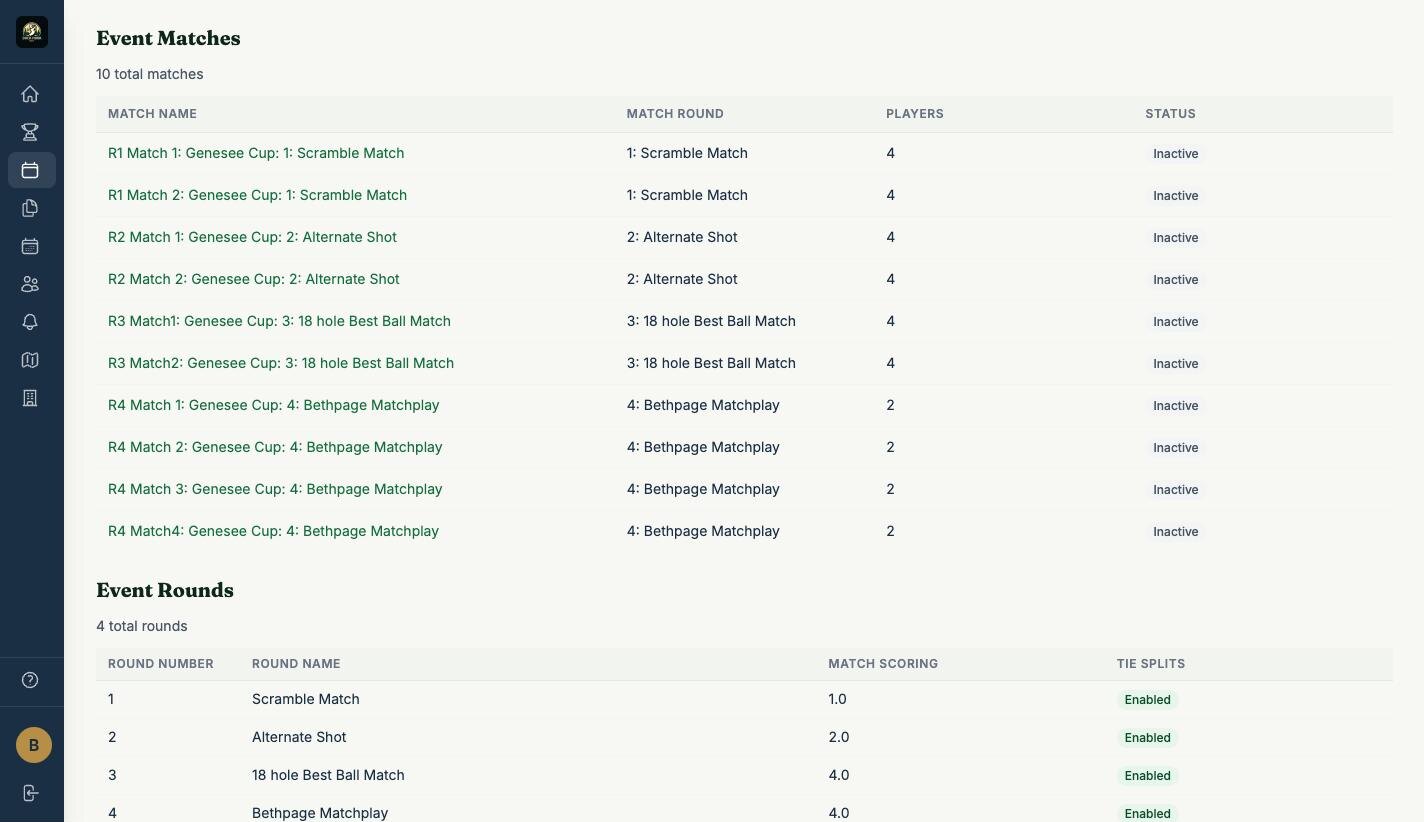Open the notifications bell icon
Viewport: 1424px width, 822px height.
[x=30, y=322]
